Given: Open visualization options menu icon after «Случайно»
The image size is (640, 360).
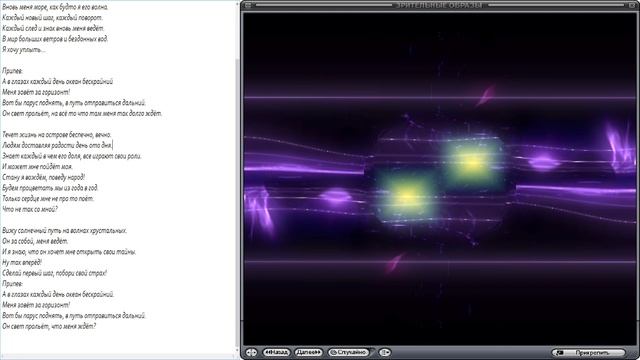Looking at the screenshot, I should [x=384, y=352].
